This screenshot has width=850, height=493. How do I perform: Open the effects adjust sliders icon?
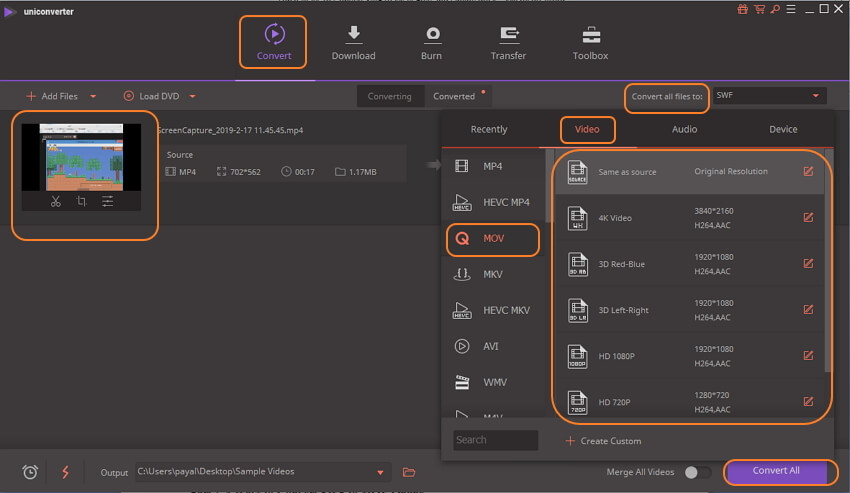107,201
